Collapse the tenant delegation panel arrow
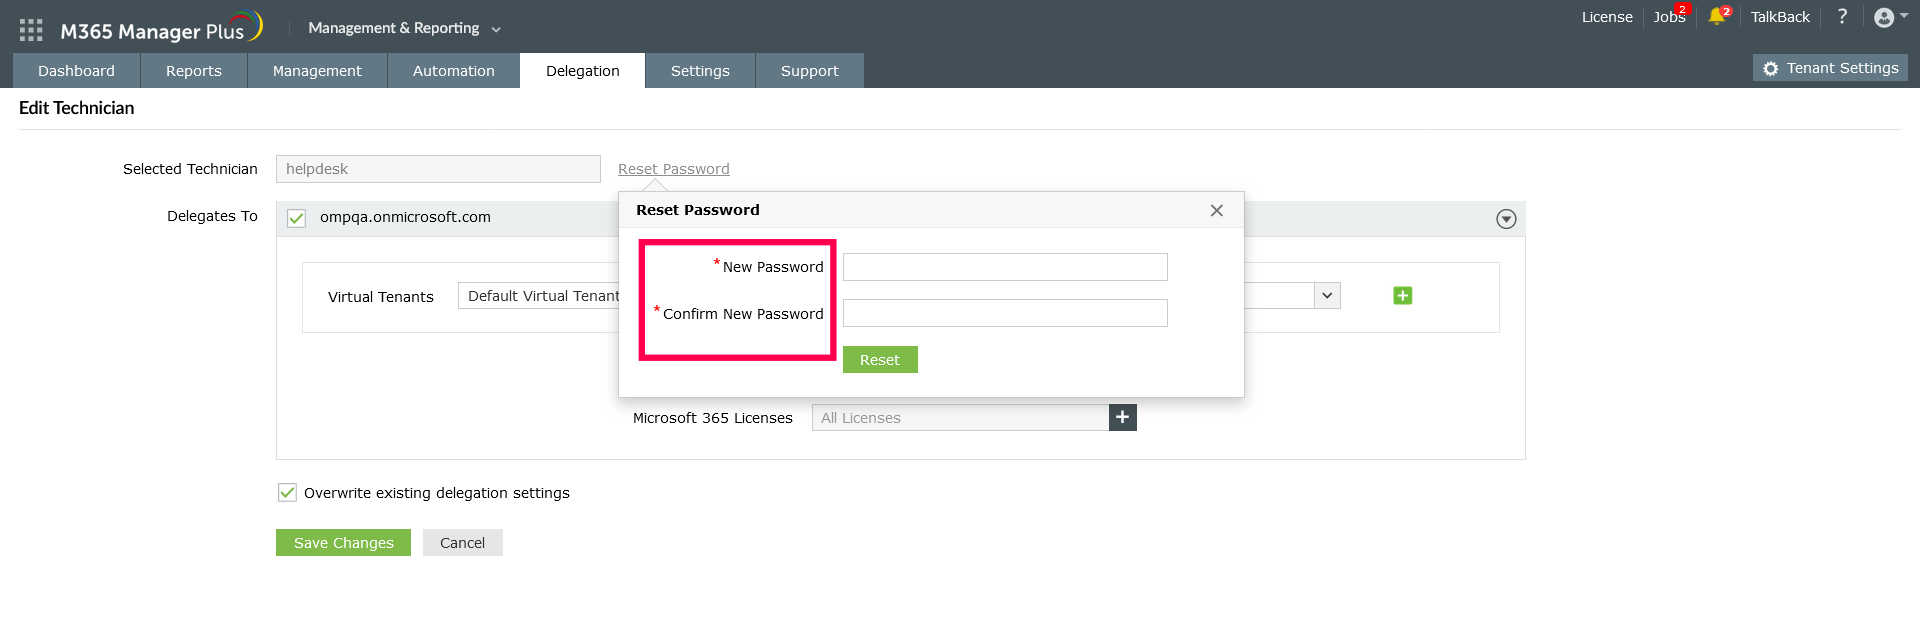Screen dimensions: 1920x627 [x=1506, y=219]
